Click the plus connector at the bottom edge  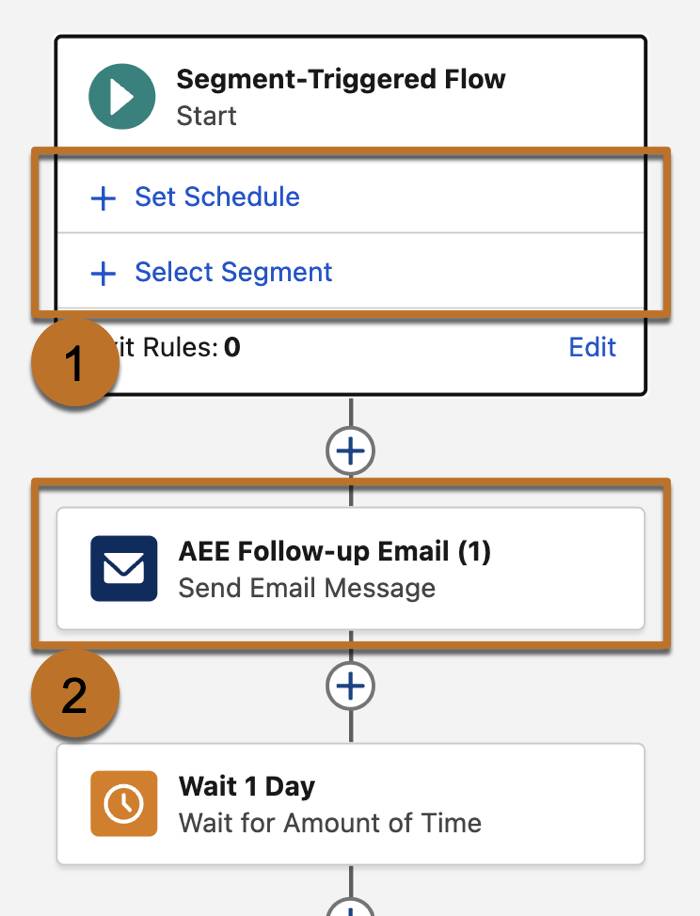click(x=350, y=908)
